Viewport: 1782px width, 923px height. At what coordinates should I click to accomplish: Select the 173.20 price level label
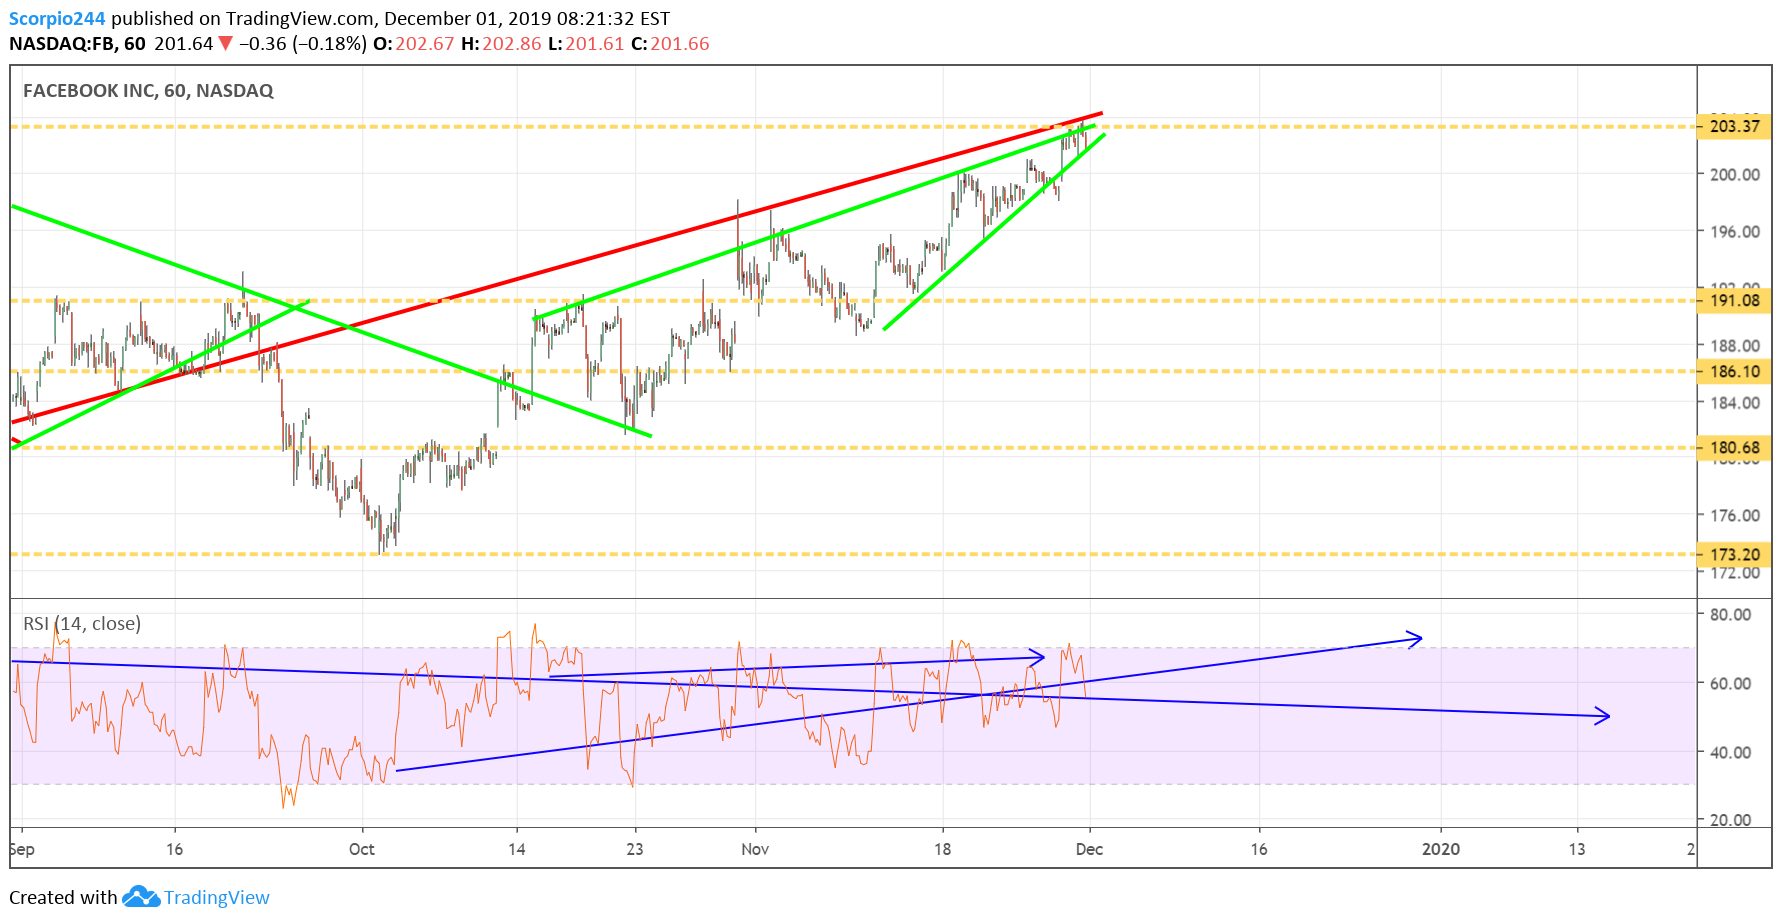pos(1734,554)
